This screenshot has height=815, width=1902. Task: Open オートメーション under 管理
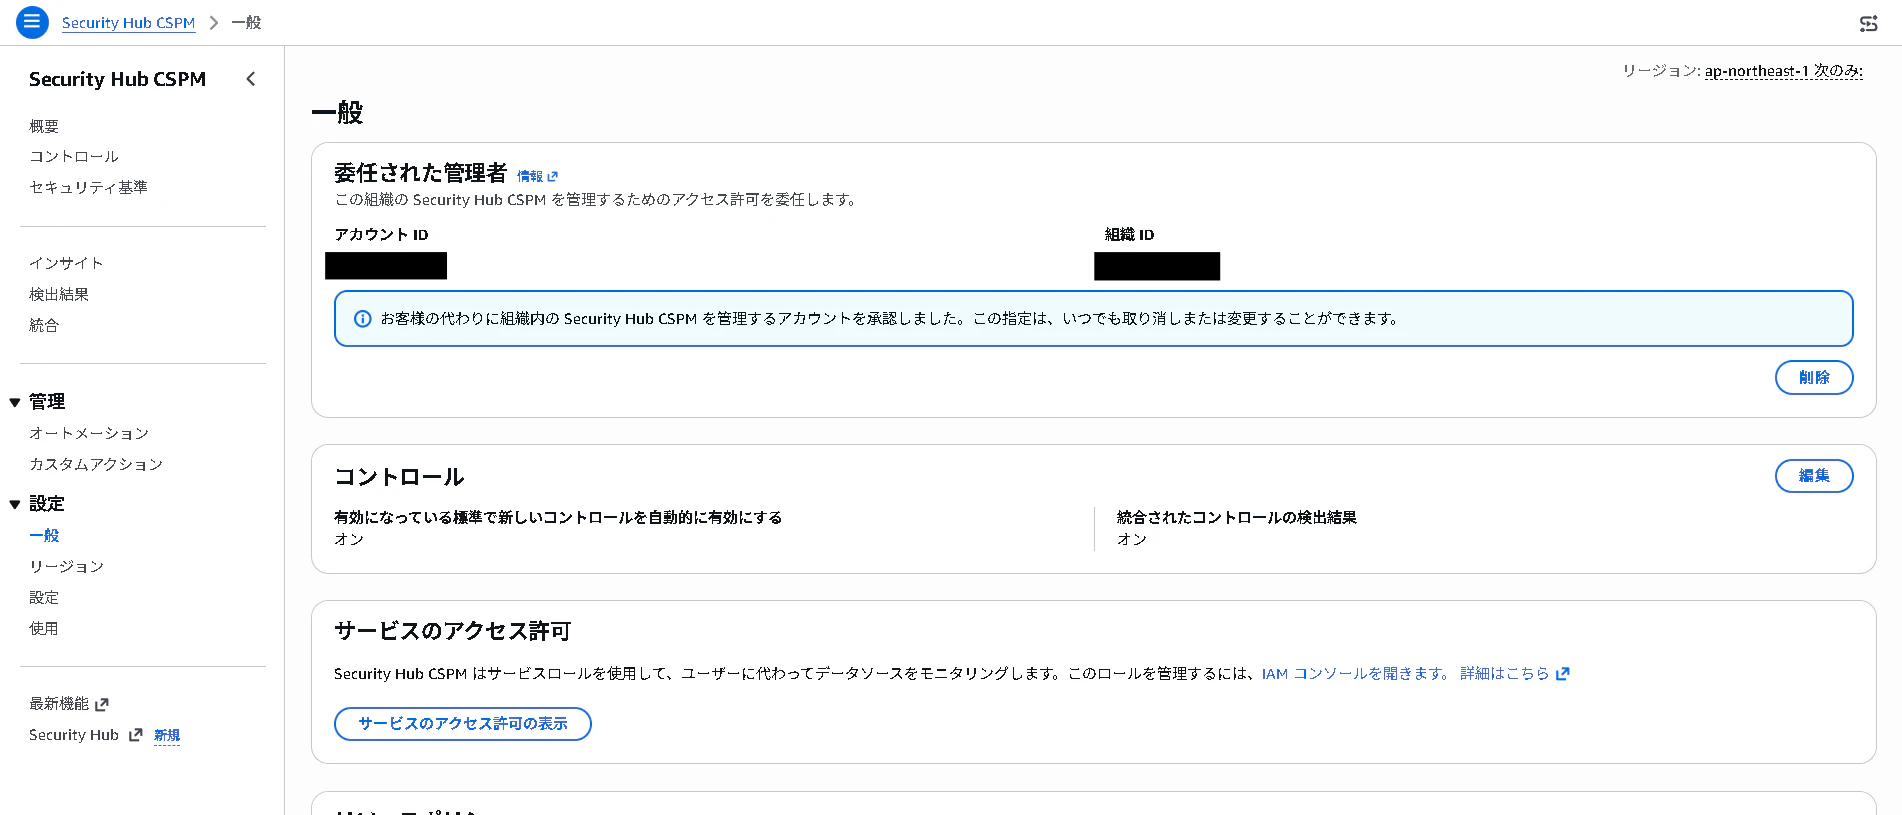(x=89, y=434)
